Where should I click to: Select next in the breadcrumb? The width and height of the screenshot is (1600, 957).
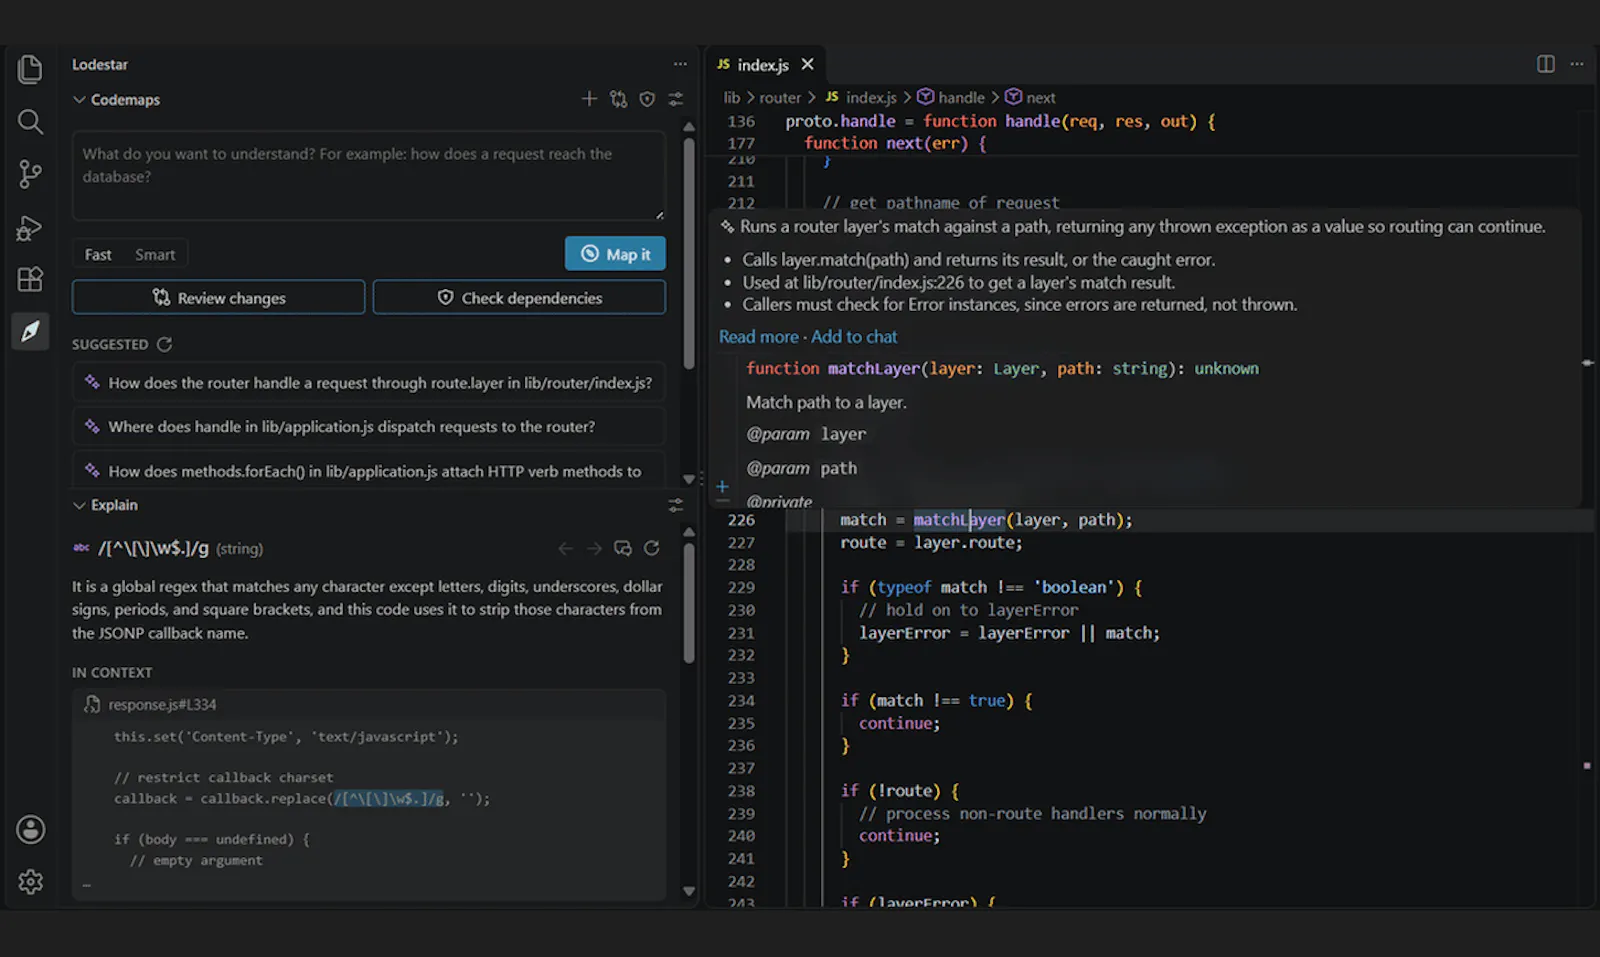coord(1030,97)
